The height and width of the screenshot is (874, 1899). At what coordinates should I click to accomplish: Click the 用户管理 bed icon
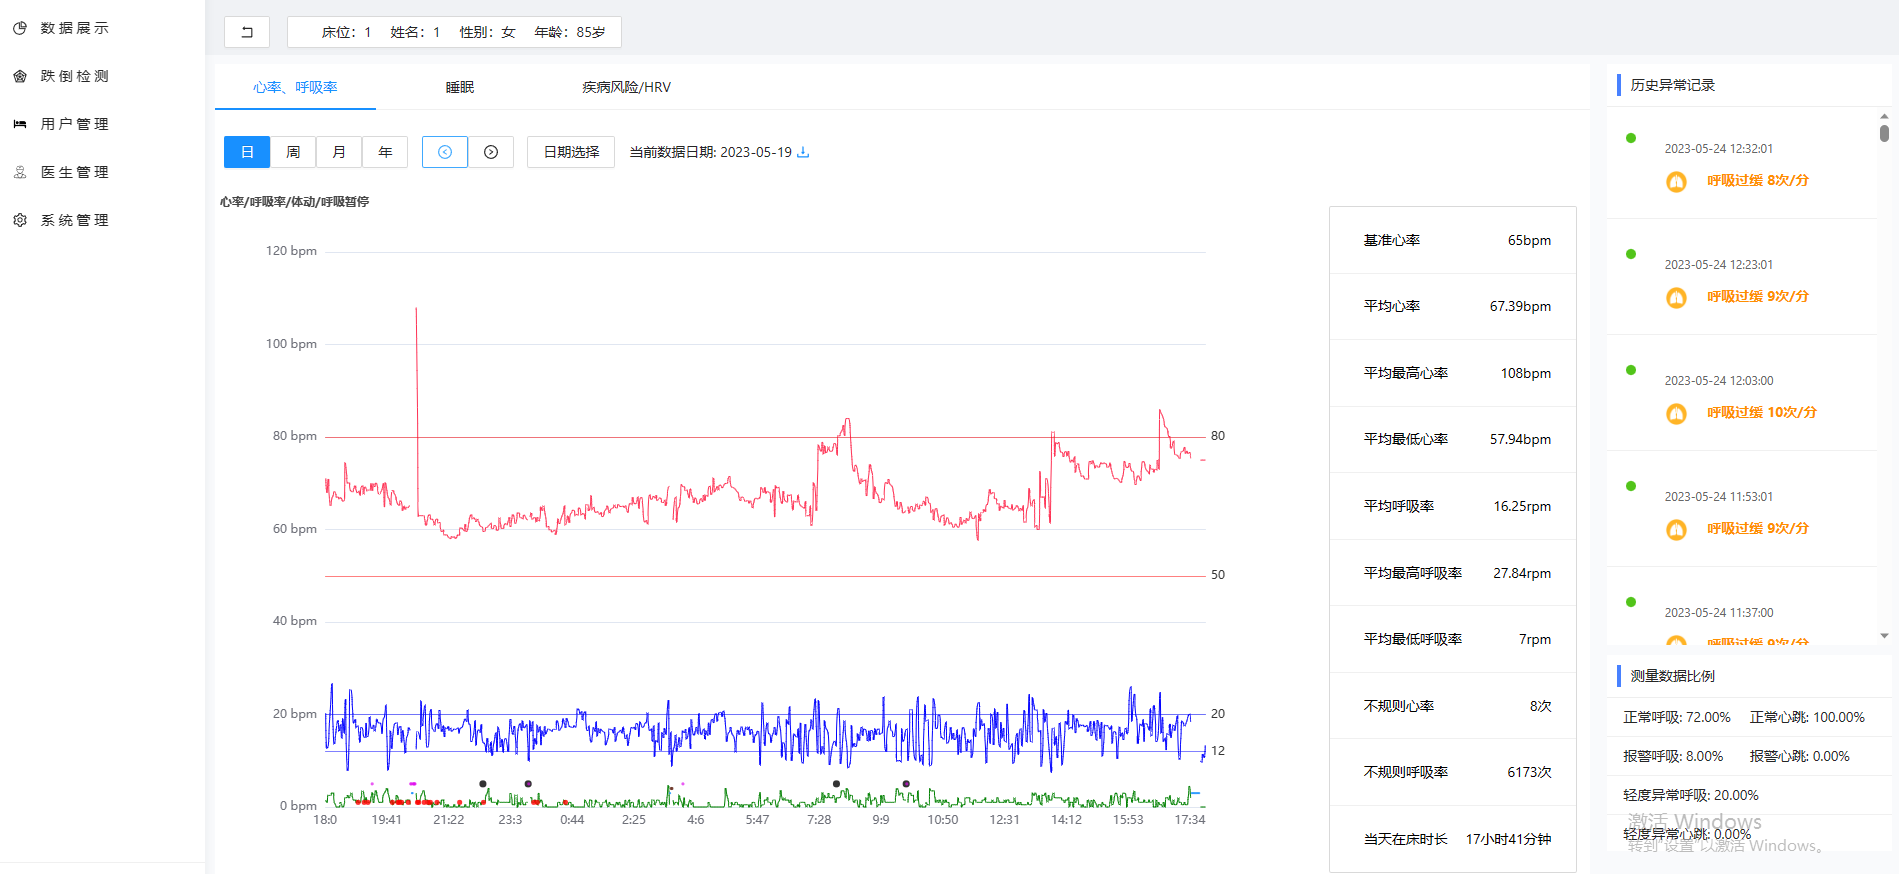click(20, 124)
